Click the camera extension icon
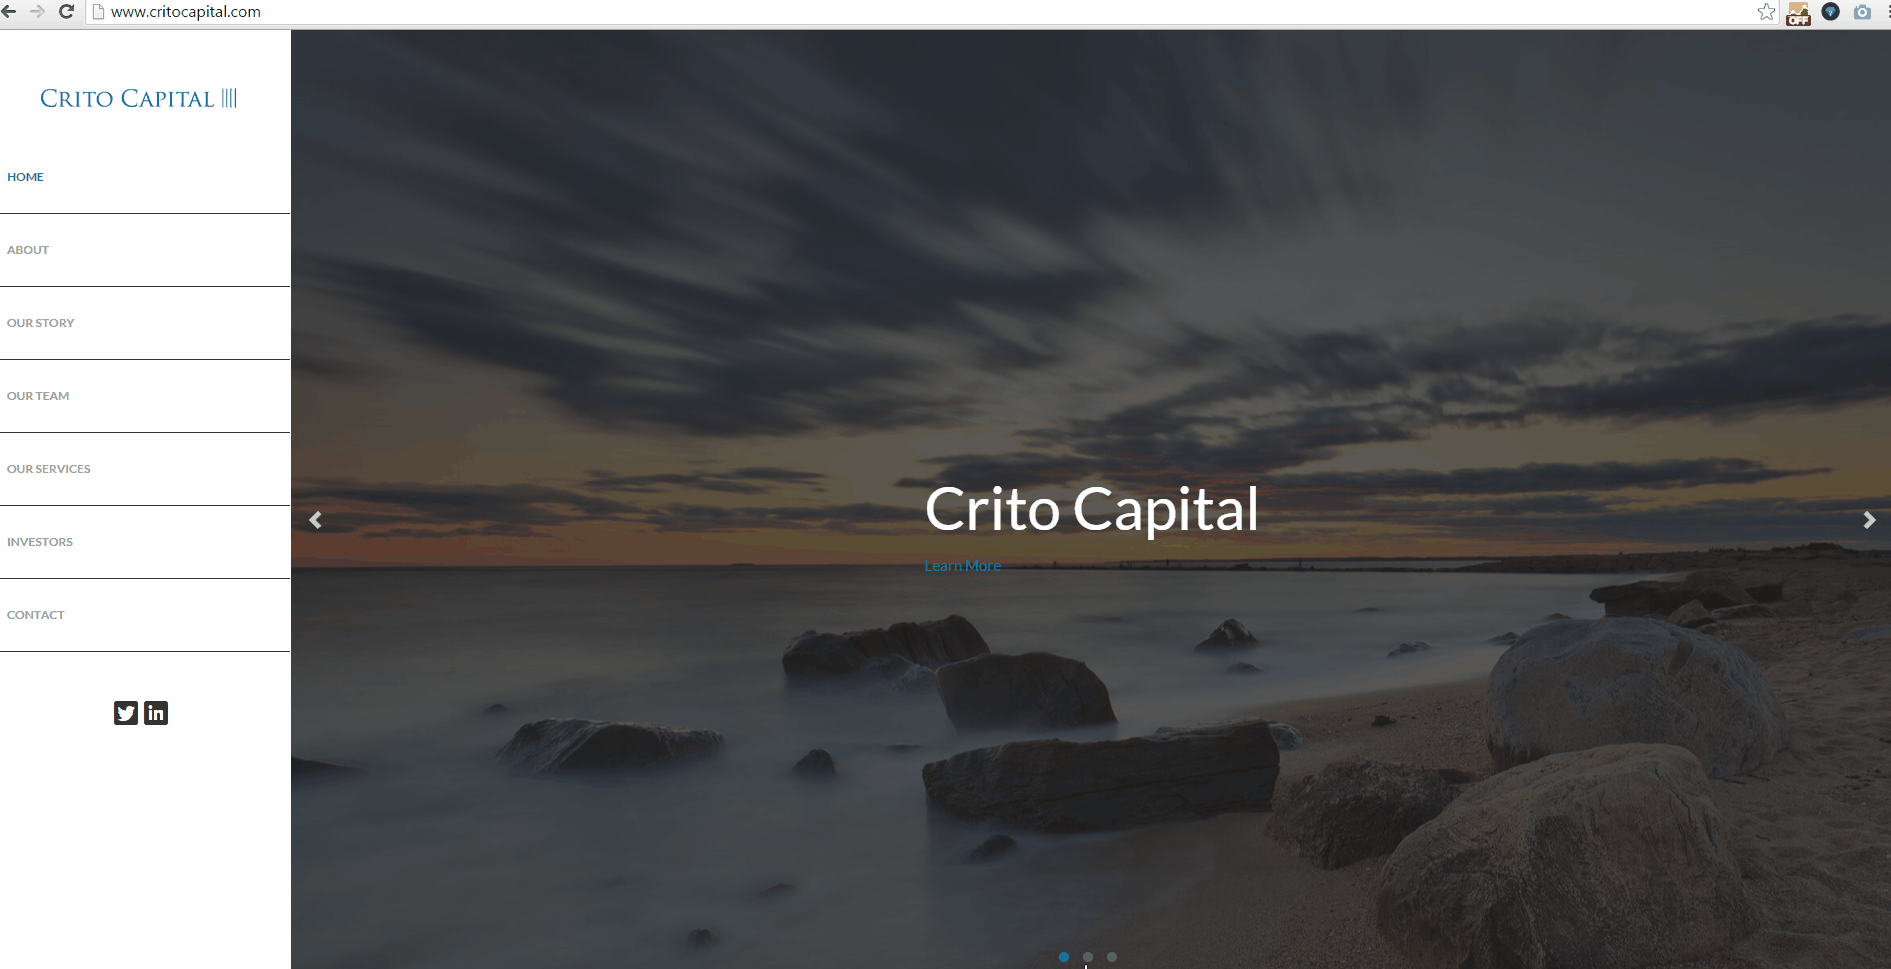1891x969 pixels. [x=1862, y=12]
